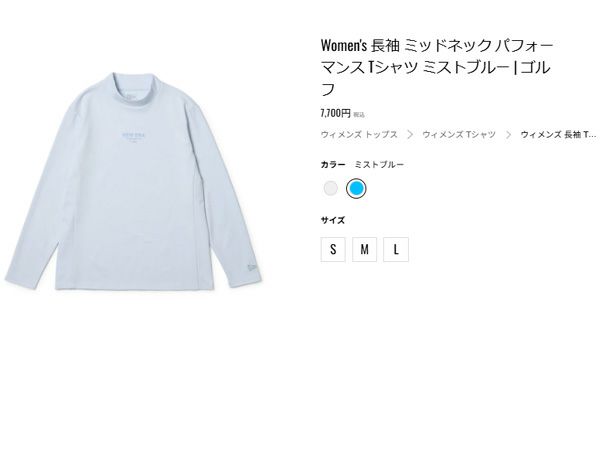Image resolution: width=600 pixels, height=450 pixels.
Task: Open the truncated ウィメンズ 長袖 breadcrumb link
Action: click(558, 135)
